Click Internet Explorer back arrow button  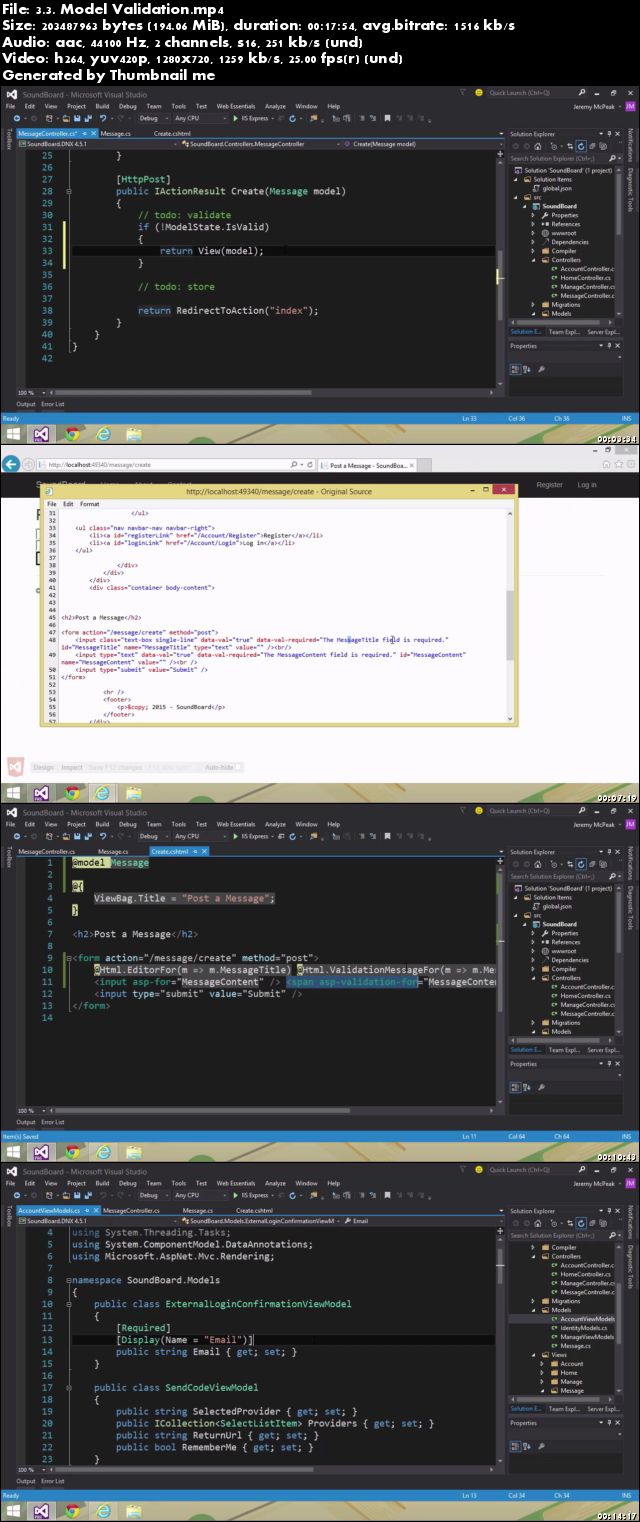12,462
